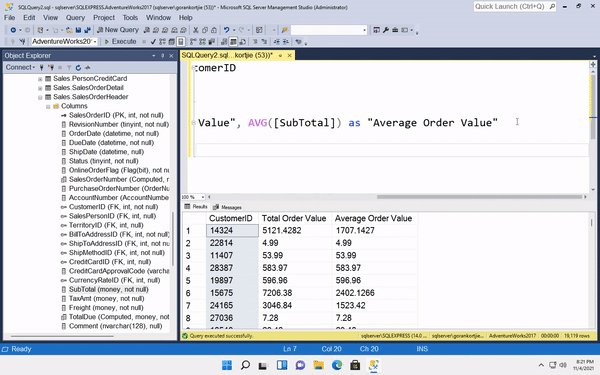Click Refresh icon in Object Explorer toolbar
Screen dimensions: 600x375
click(x=78, y=68)
